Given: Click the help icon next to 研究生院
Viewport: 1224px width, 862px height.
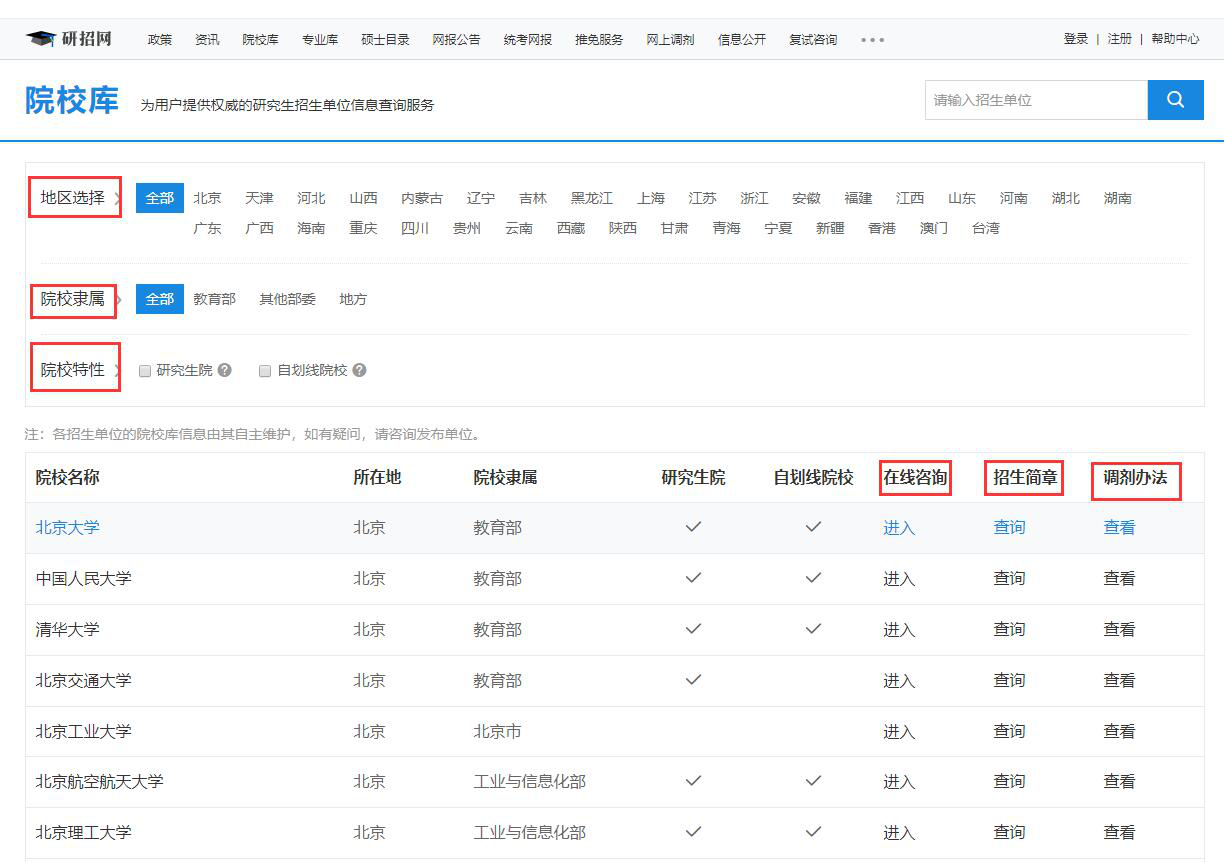Looking at the screenshot, I should coord(224,370).
